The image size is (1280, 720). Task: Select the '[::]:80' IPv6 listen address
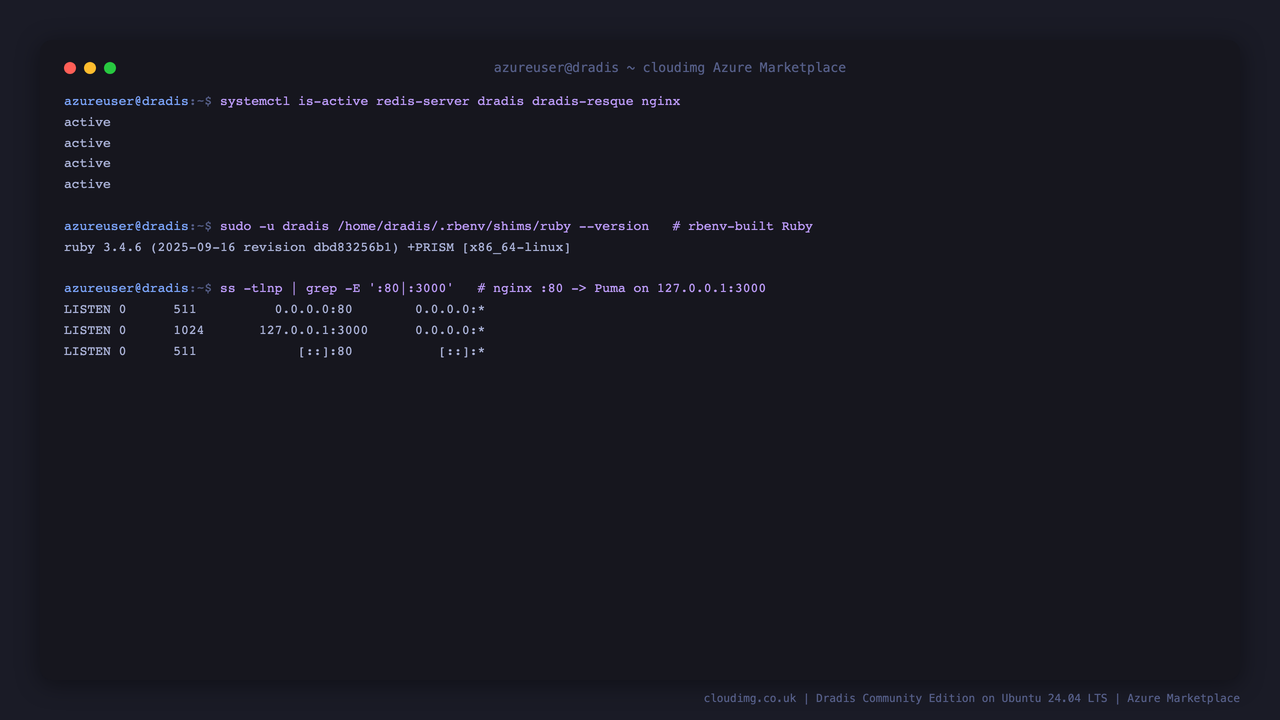[325, 351]
